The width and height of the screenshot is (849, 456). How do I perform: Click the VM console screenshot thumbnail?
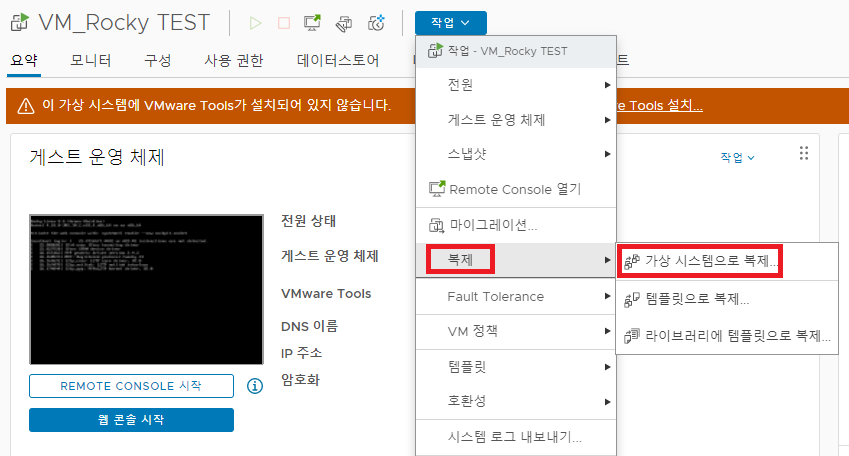point(146,290)
